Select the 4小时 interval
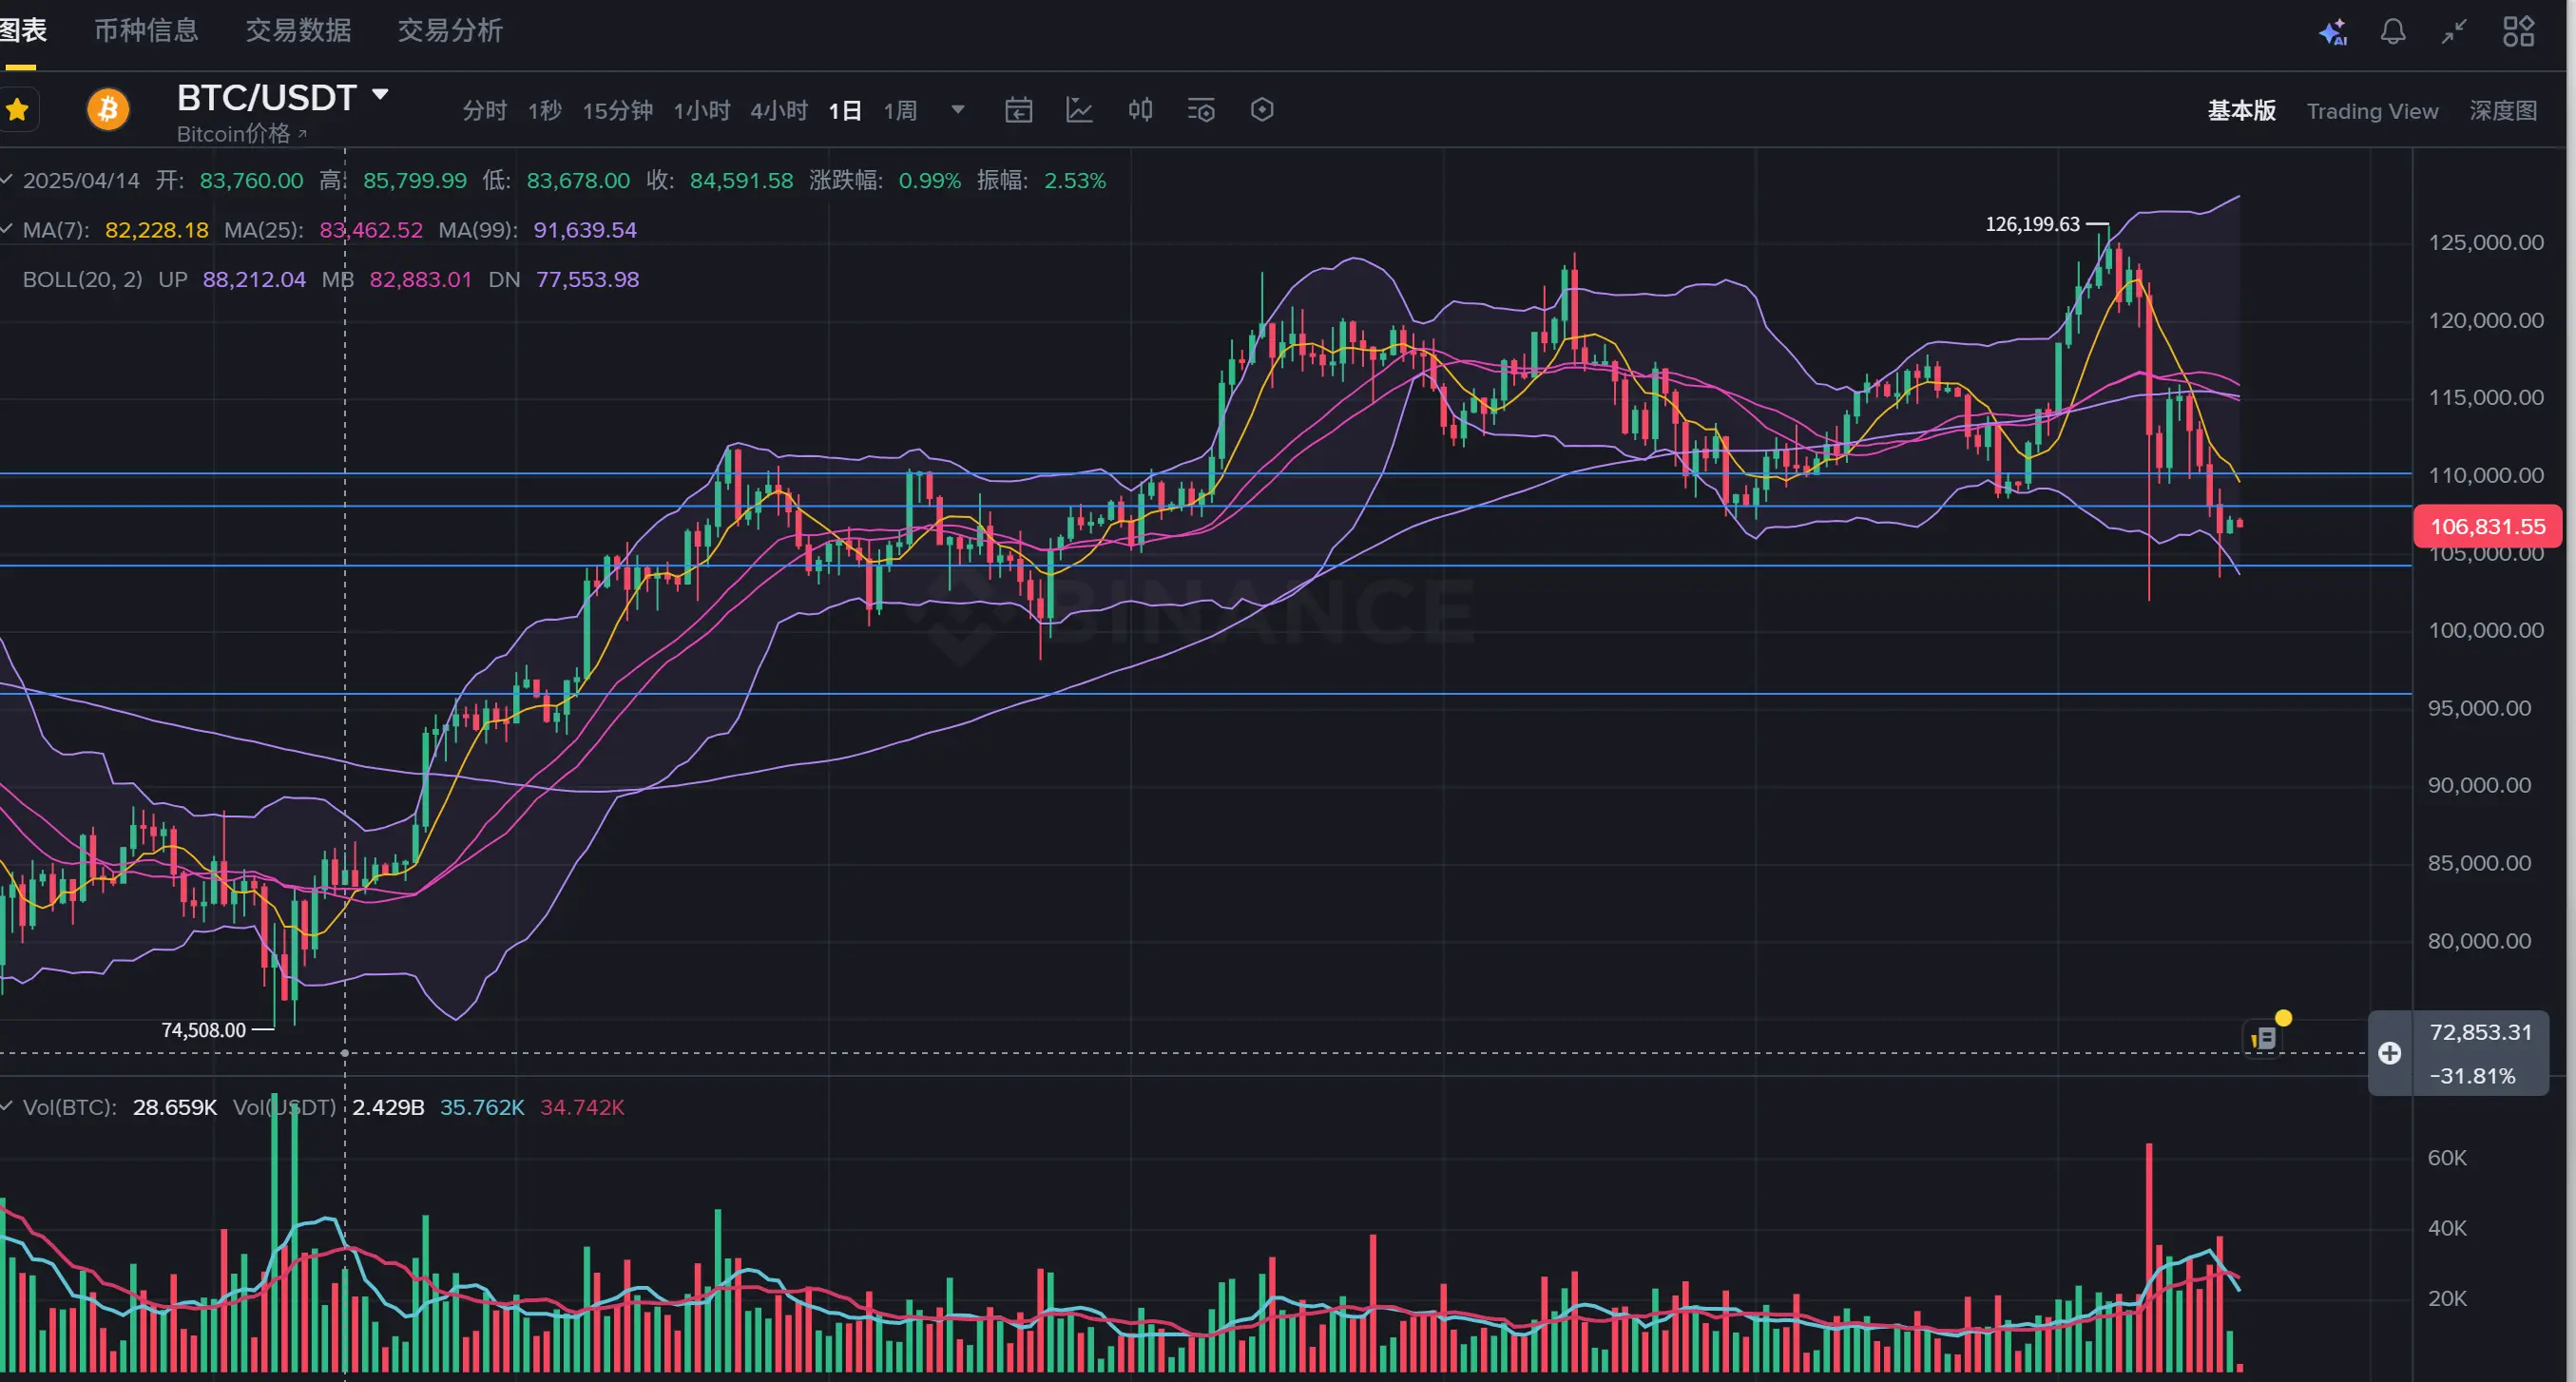 pos(778,110)
